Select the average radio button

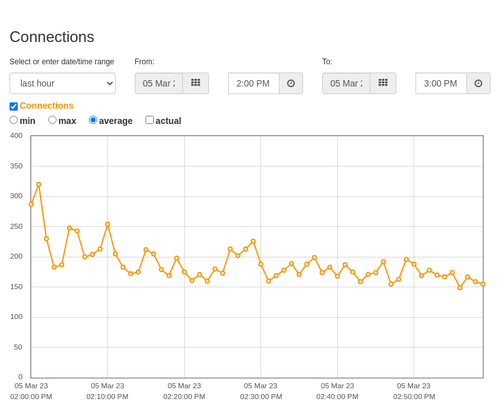93,120
